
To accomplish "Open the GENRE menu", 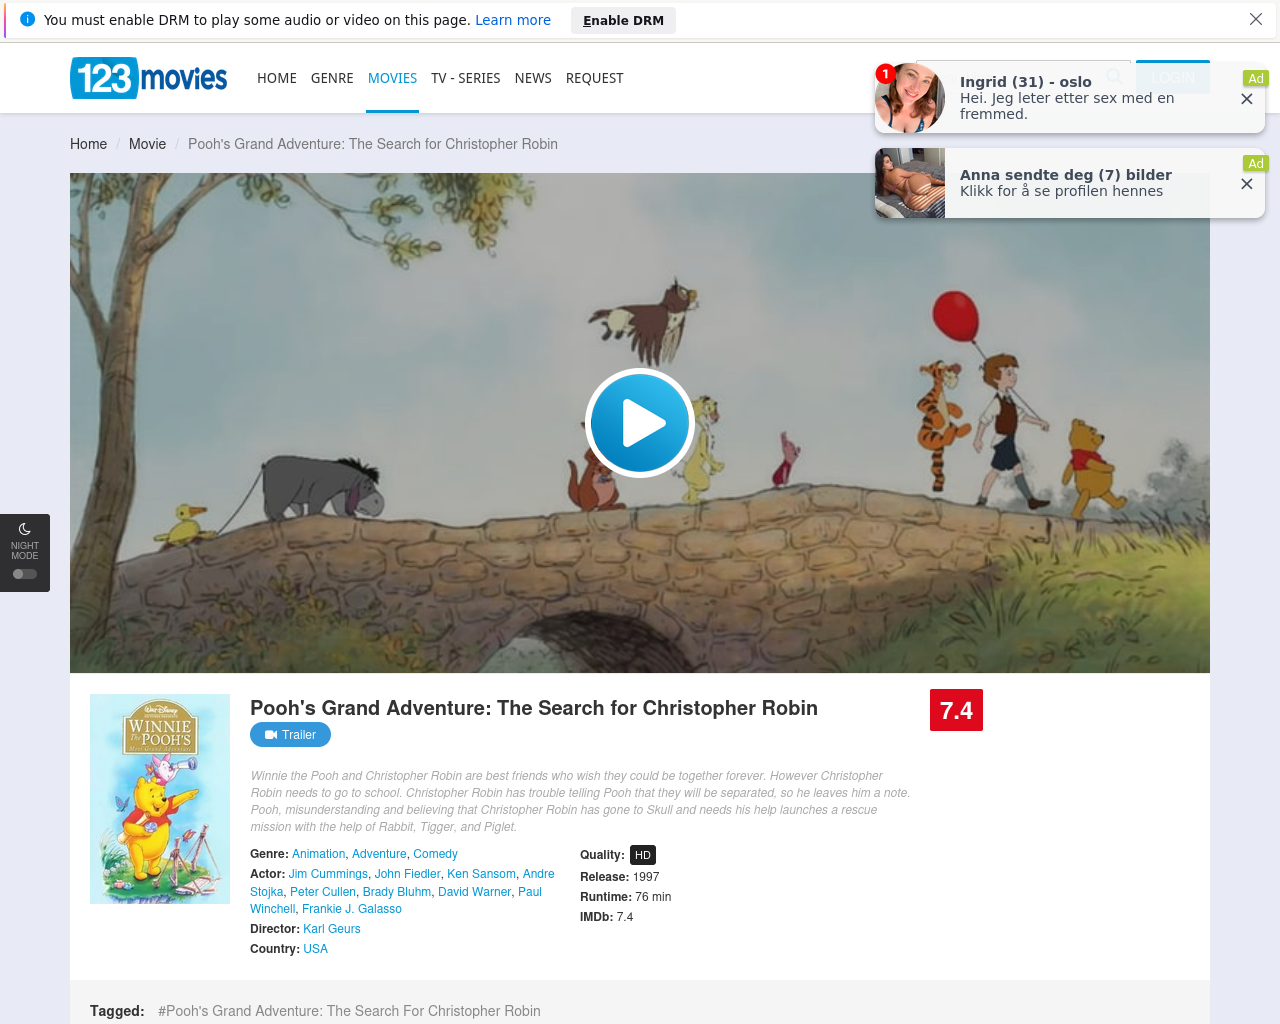I will point(332,78).
